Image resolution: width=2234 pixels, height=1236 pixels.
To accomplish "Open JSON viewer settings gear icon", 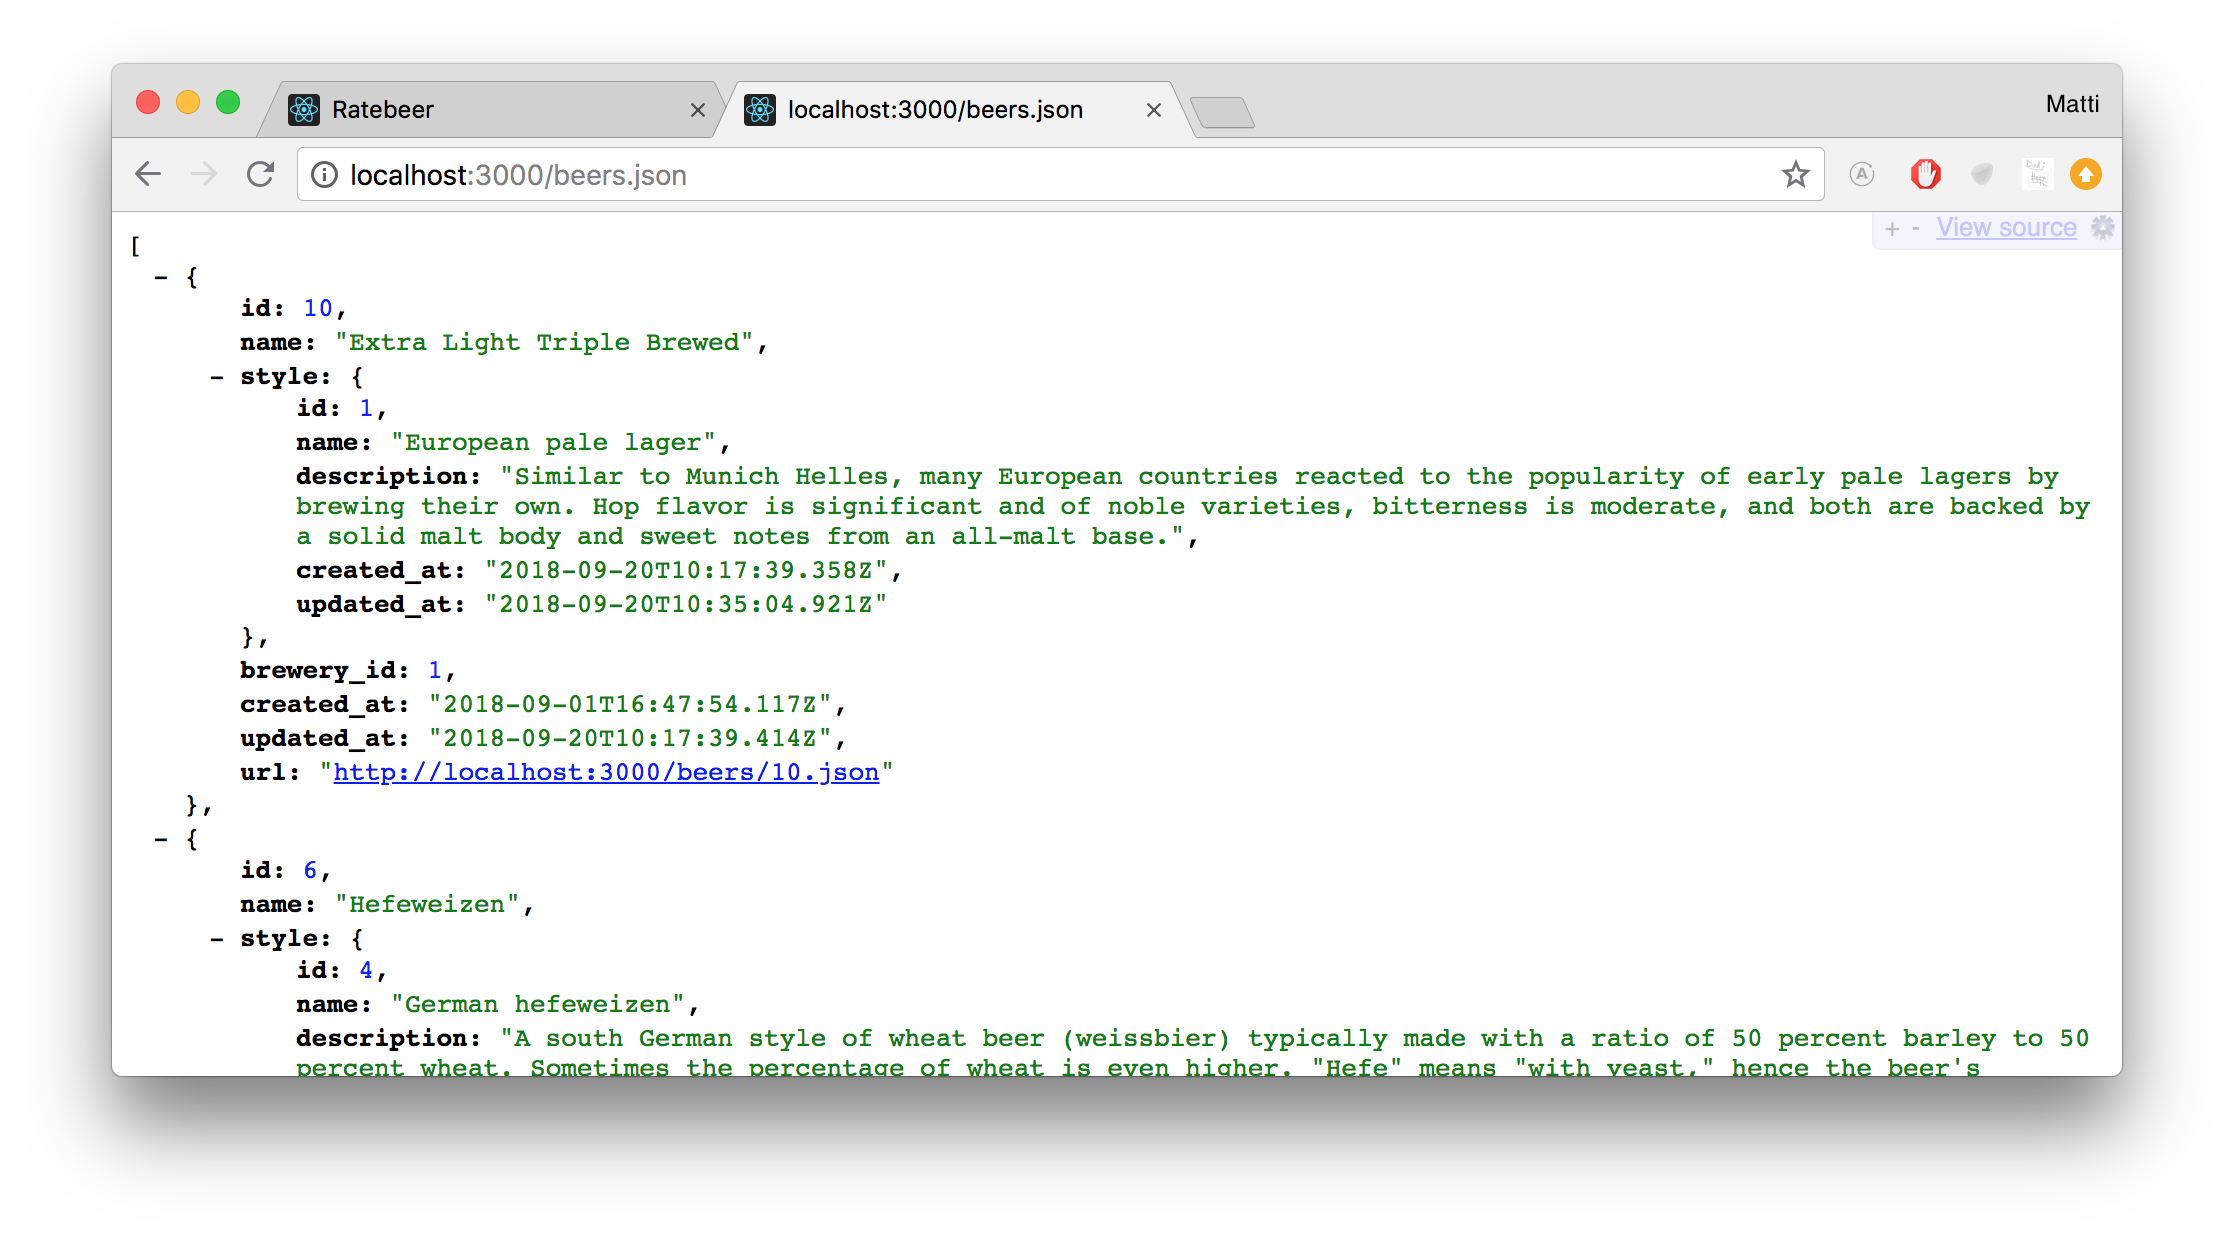I will 2103,228.
